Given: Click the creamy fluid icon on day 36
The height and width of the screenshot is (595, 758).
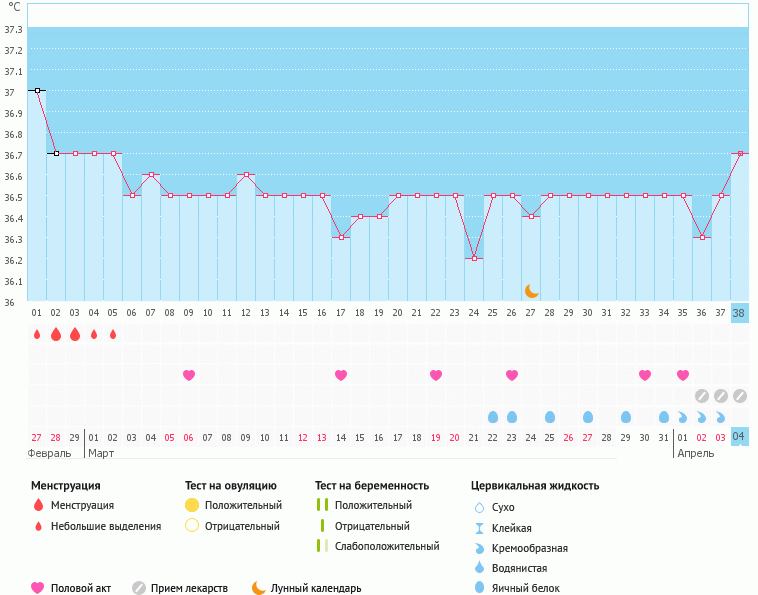Looking at the screenshot, I should coord(702,416).
